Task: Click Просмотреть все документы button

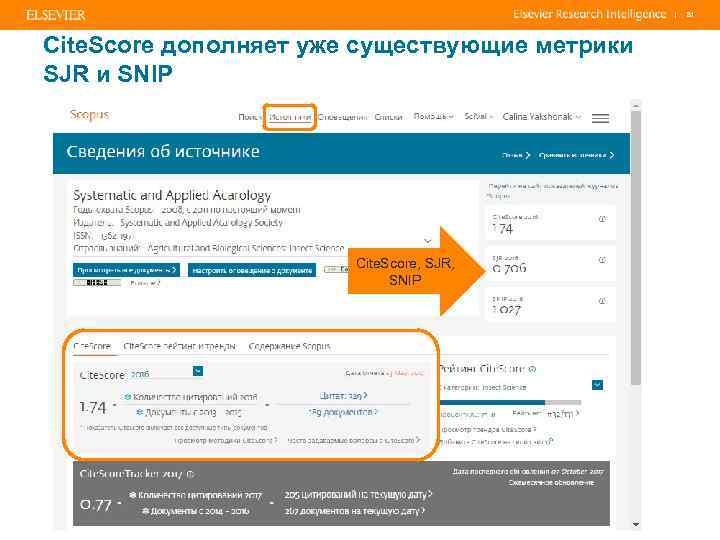Action: pyautogui.click(x=126, y=270)
